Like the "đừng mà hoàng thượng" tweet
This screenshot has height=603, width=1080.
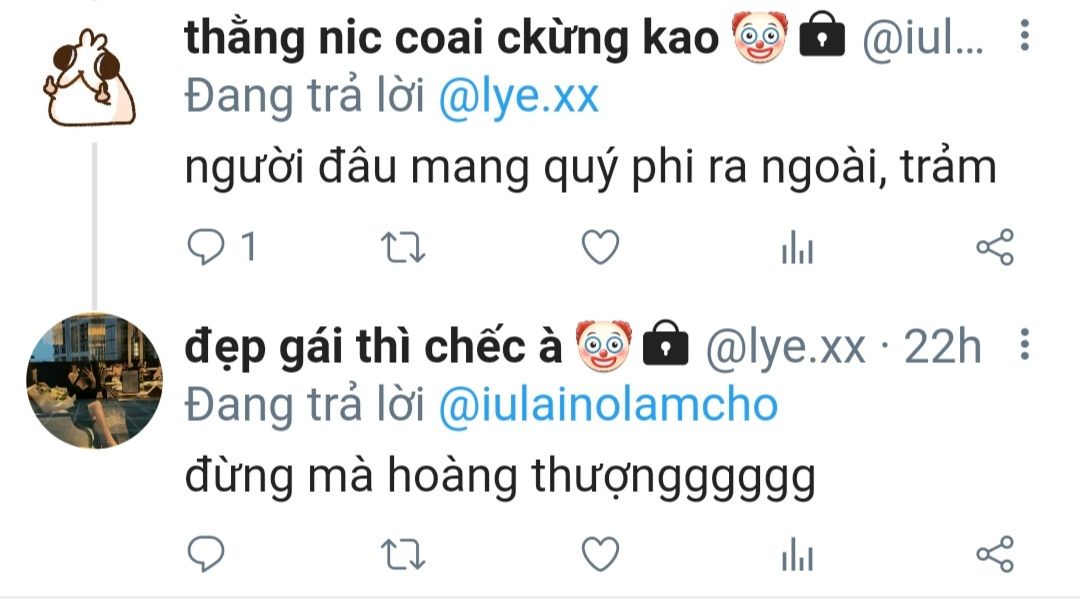click(x=601, y=553)
